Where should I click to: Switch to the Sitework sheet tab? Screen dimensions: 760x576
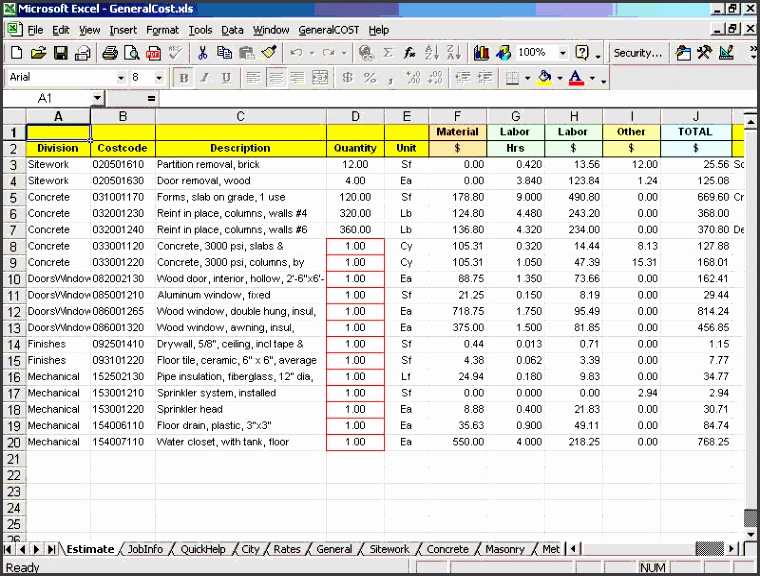(x=389, y=549)
